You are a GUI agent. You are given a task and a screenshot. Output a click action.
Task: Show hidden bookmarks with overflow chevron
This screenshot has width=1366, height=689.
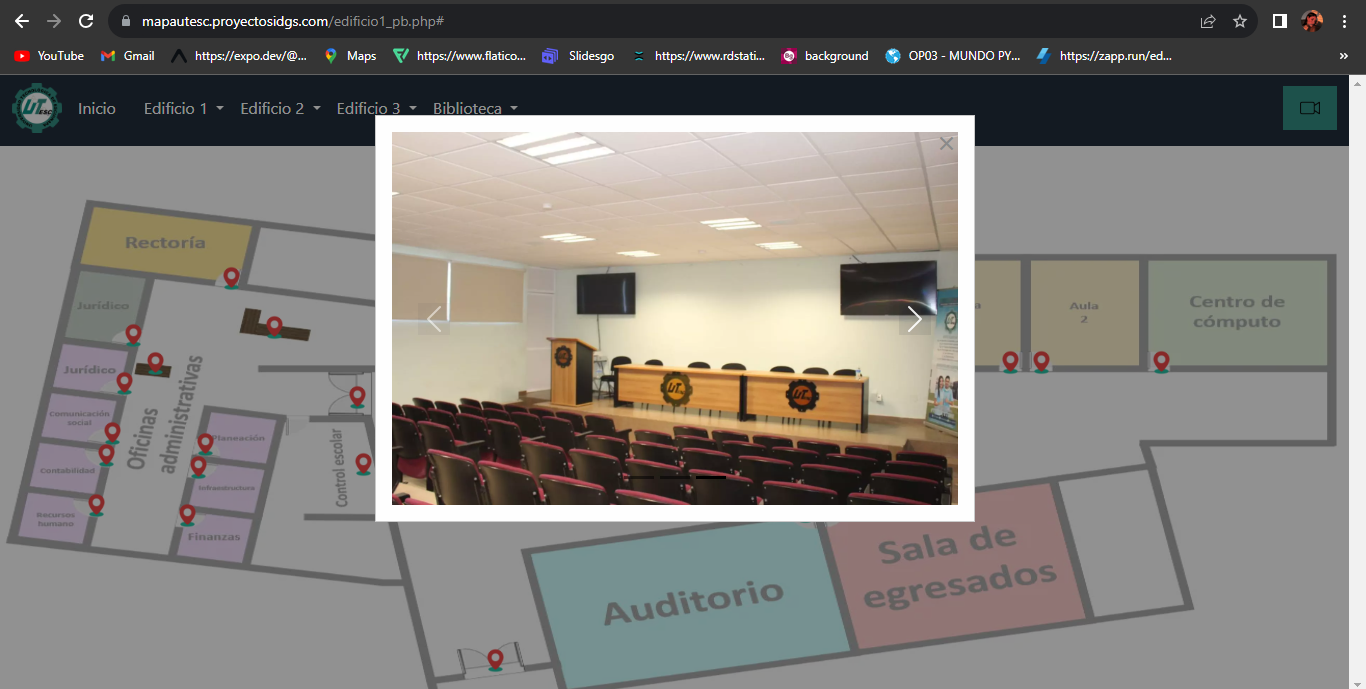1343,56
